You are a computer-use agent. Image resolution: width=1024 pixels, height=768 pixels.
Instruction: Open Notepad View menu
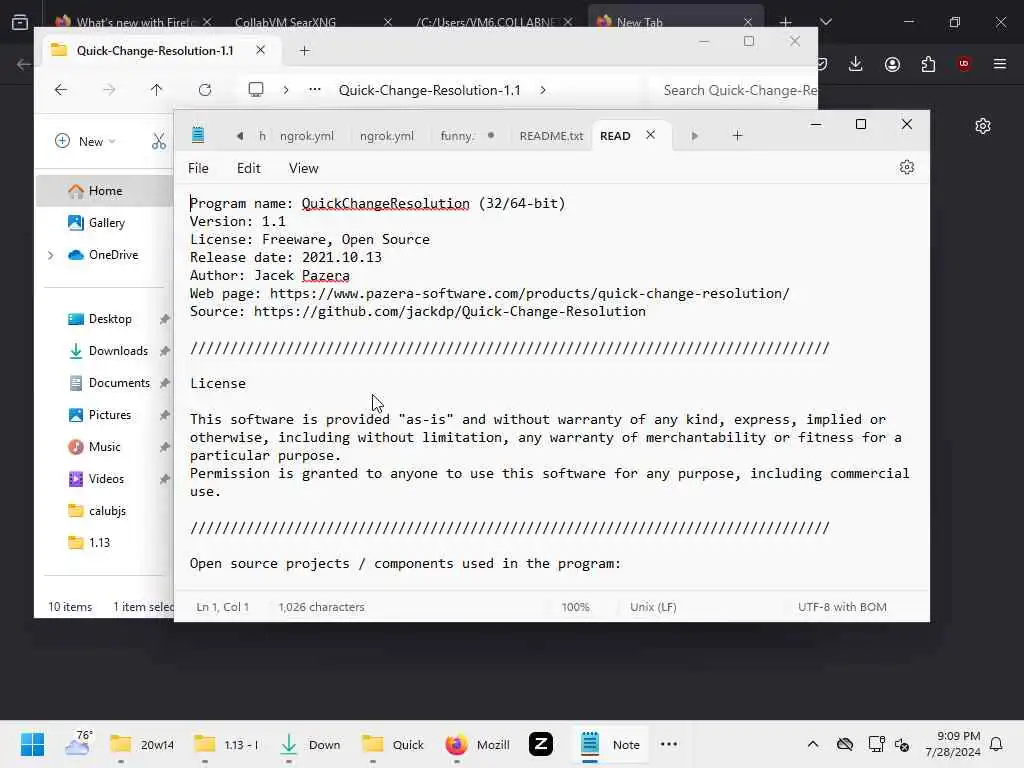[x=304, y=168]
